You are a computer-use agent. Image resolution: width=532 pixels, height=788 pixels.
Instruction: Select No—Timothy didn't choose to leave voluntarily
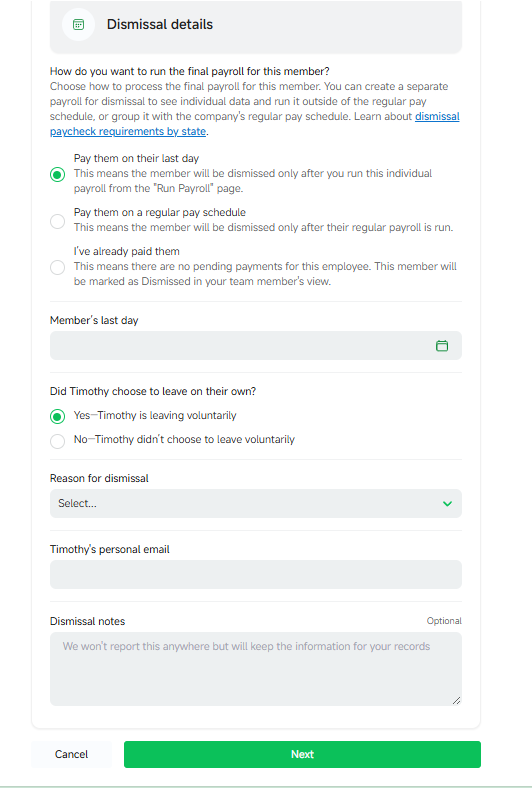(x=58, y=441)
